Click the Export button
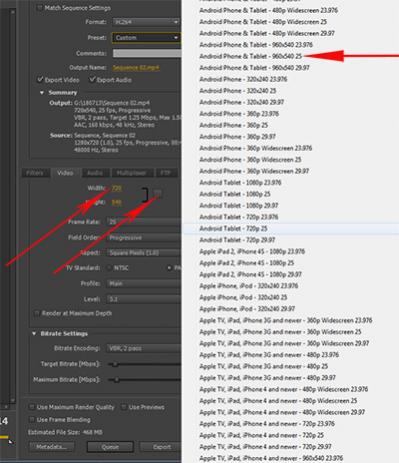Screen dimensions: 399x463 (x=161, y=447)
